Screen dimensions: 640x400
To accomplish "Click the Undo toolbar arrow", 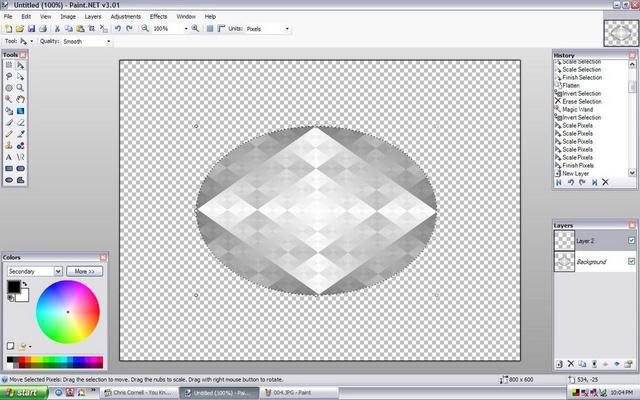I will [x=118, y=29].
